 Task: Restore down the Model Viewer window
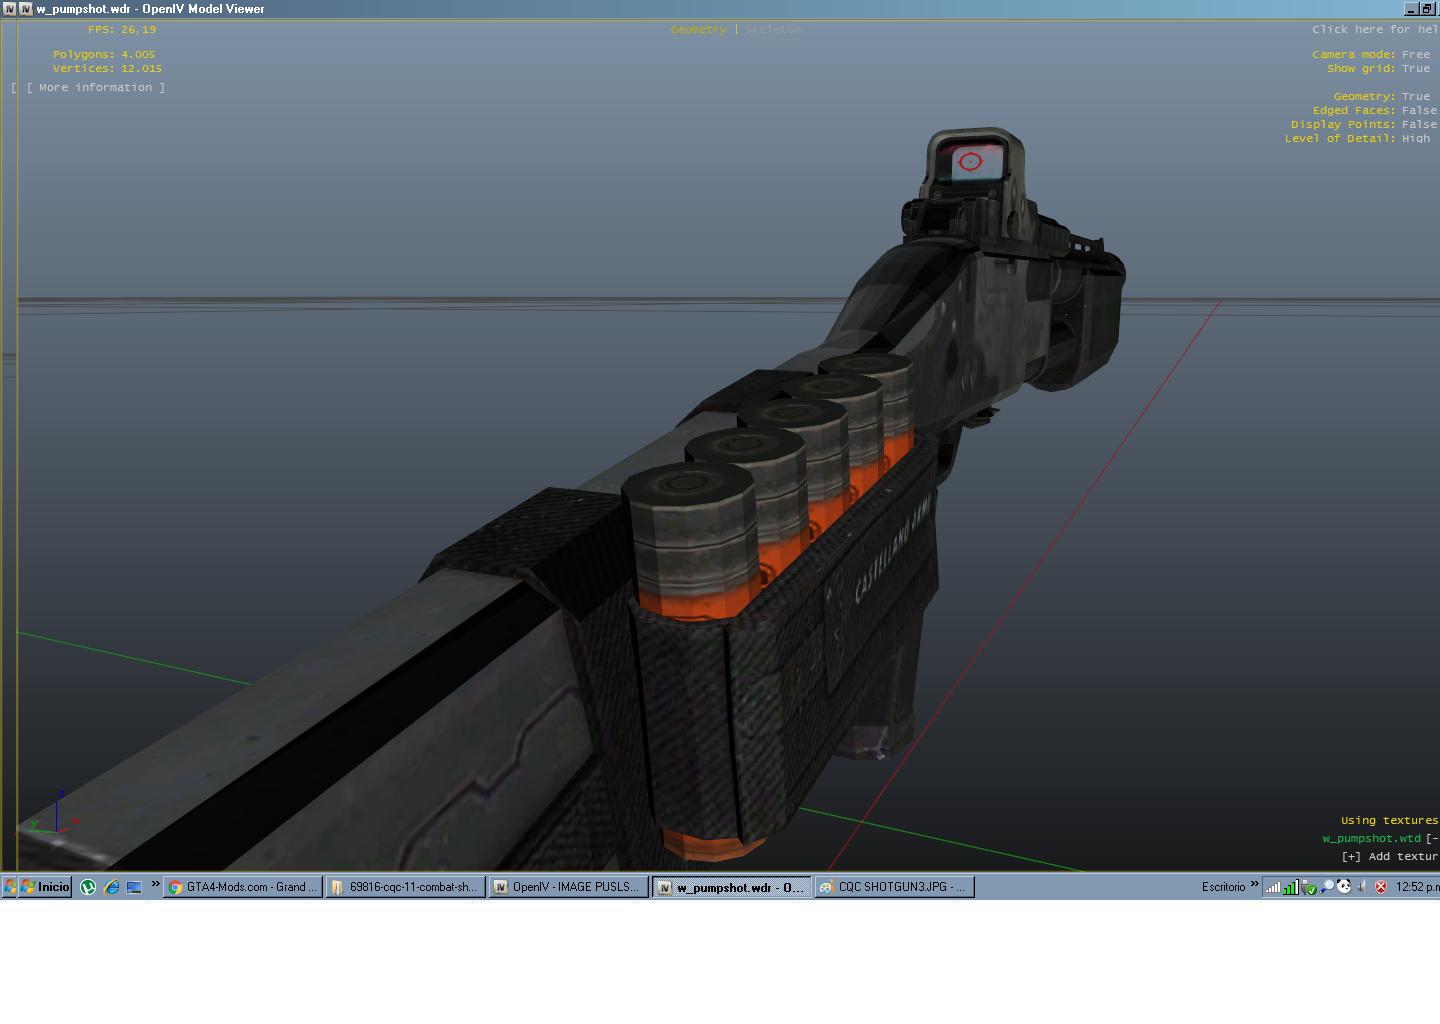[x=1428, y=8]
